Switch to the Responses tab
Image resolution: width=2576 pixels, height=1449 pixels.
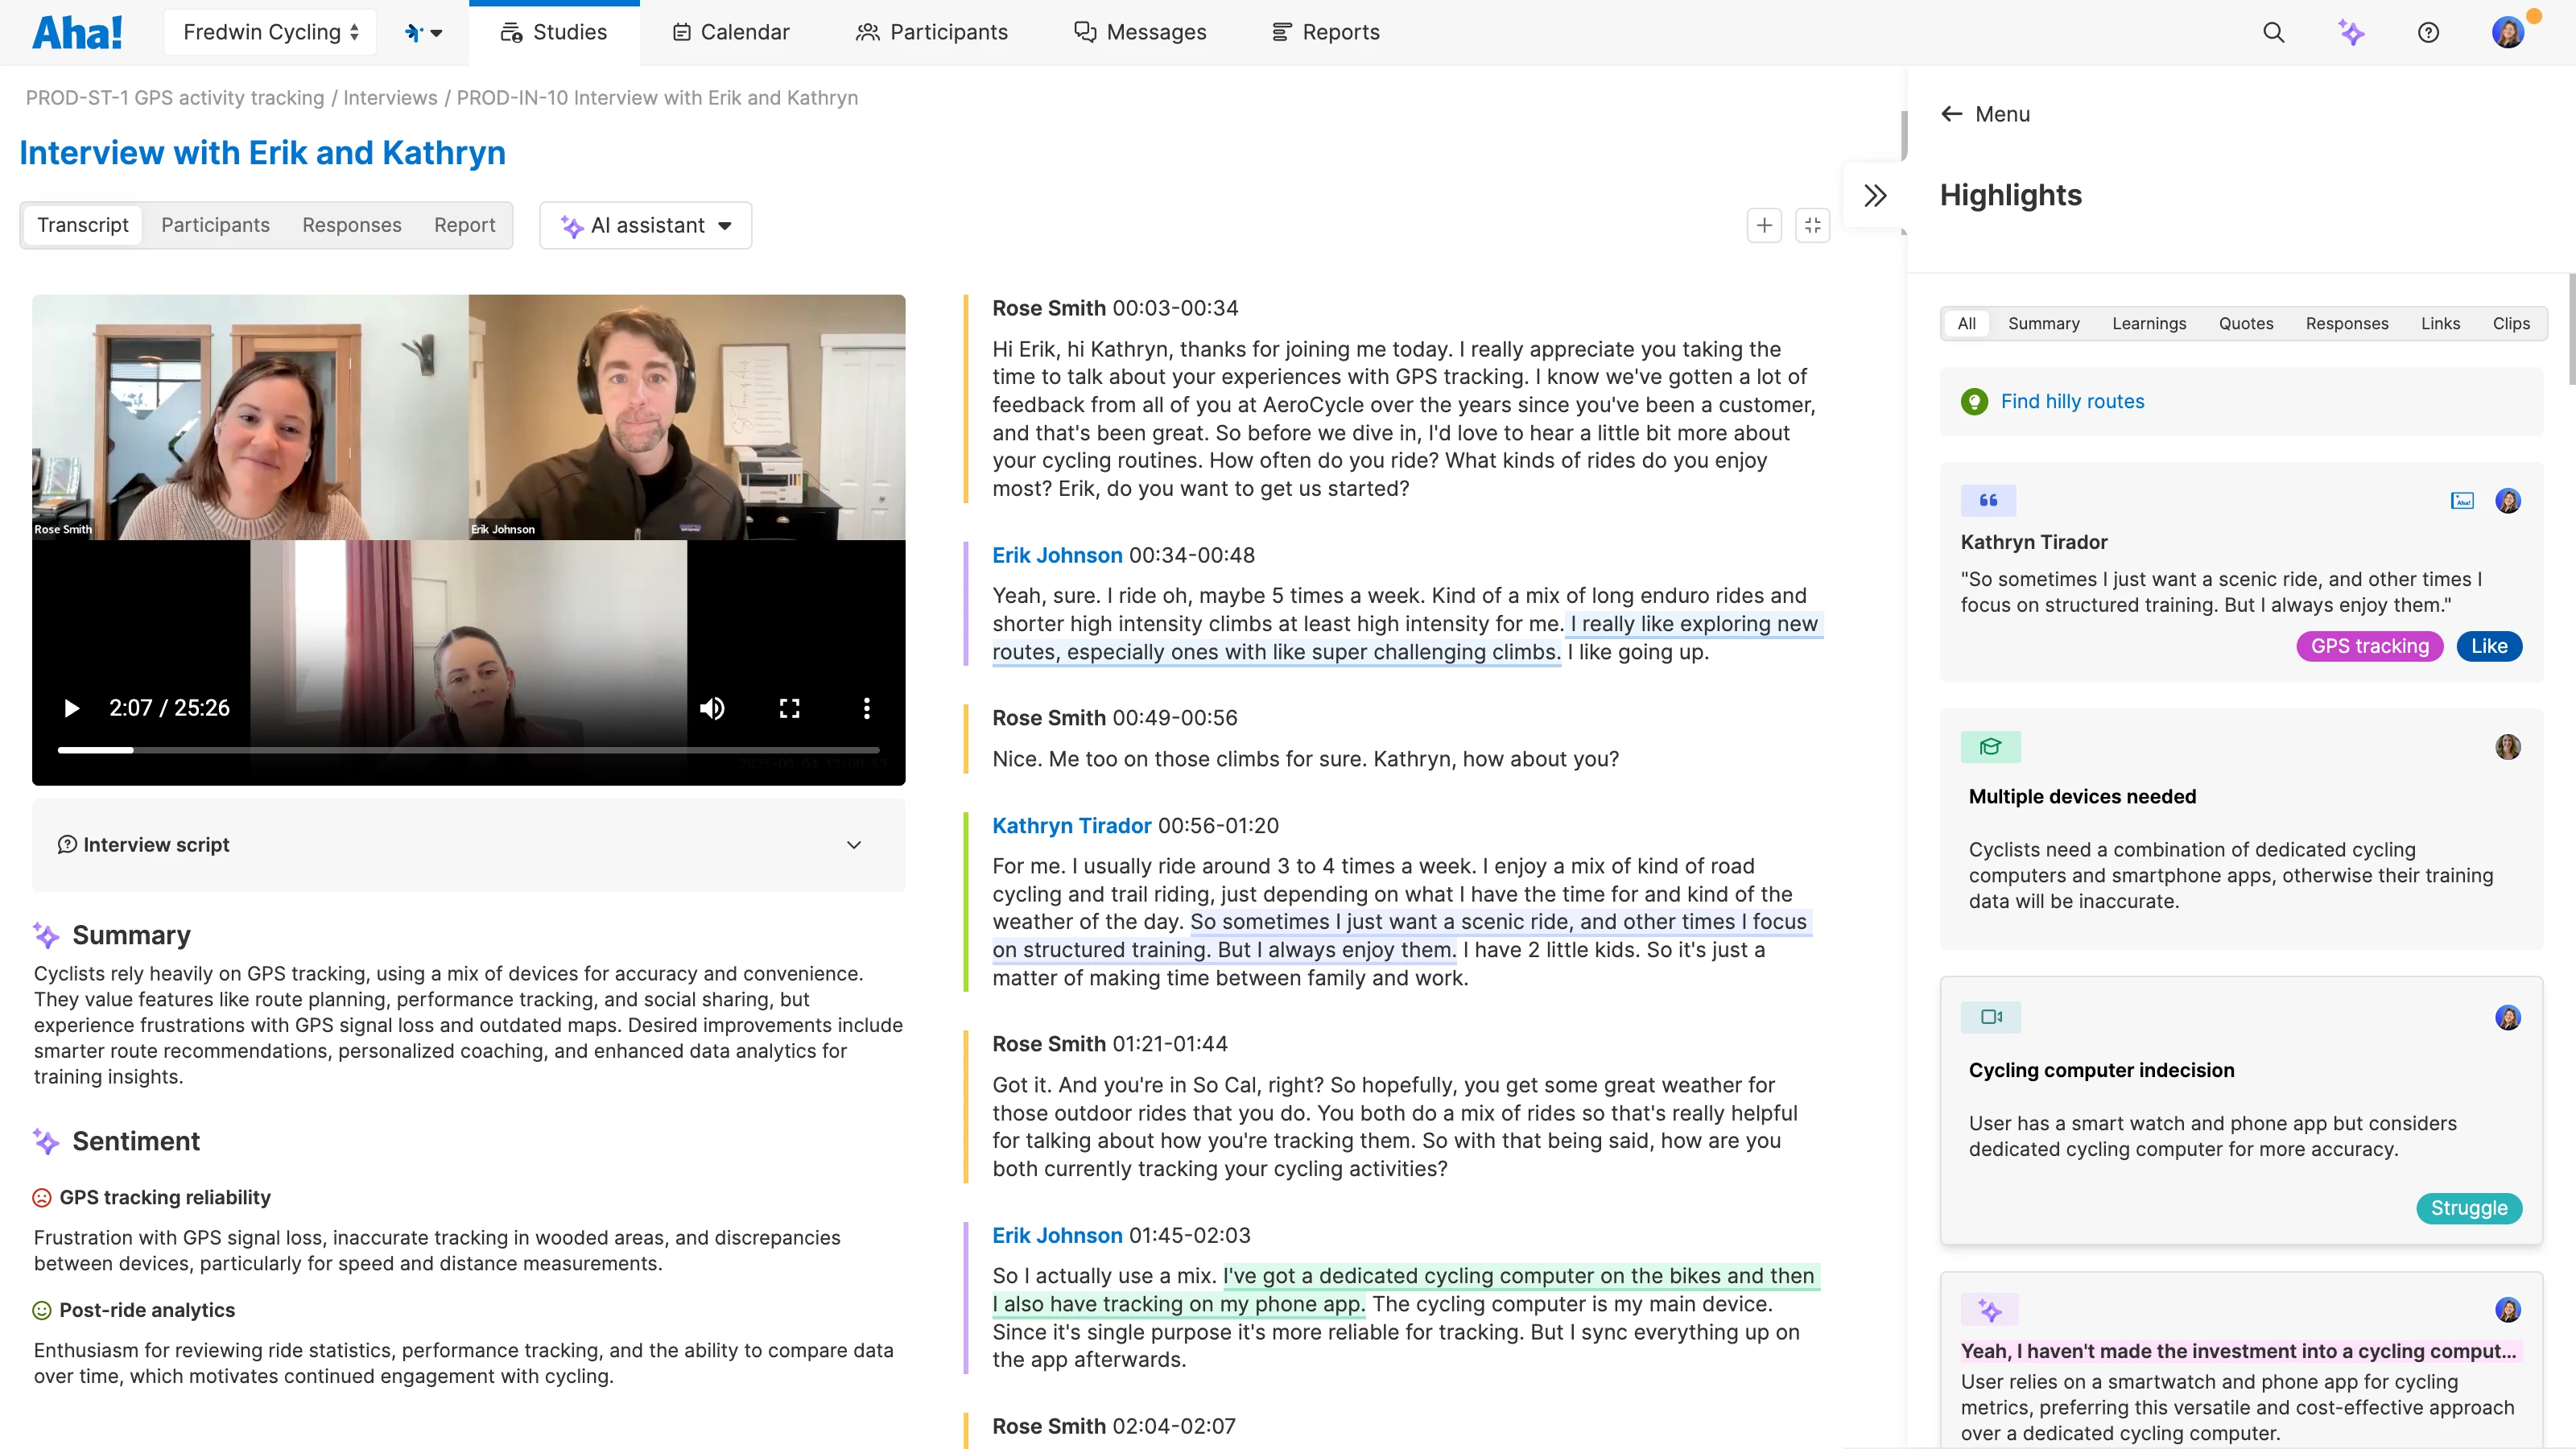351,225
